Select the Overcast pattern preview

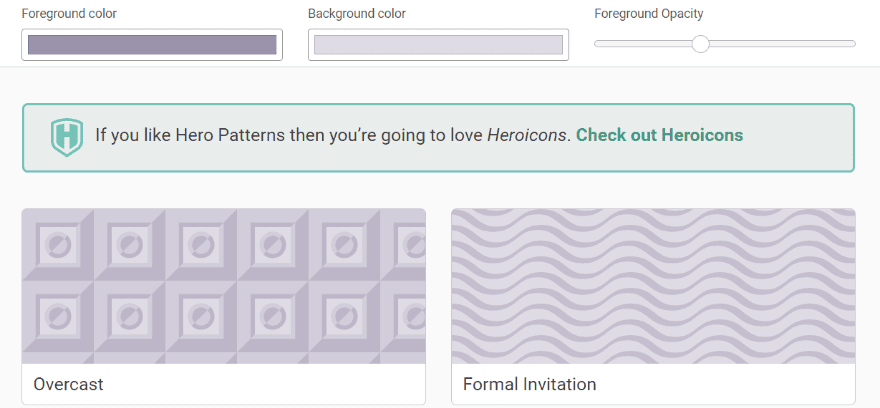pyautogui.click(x=224, y=286)
